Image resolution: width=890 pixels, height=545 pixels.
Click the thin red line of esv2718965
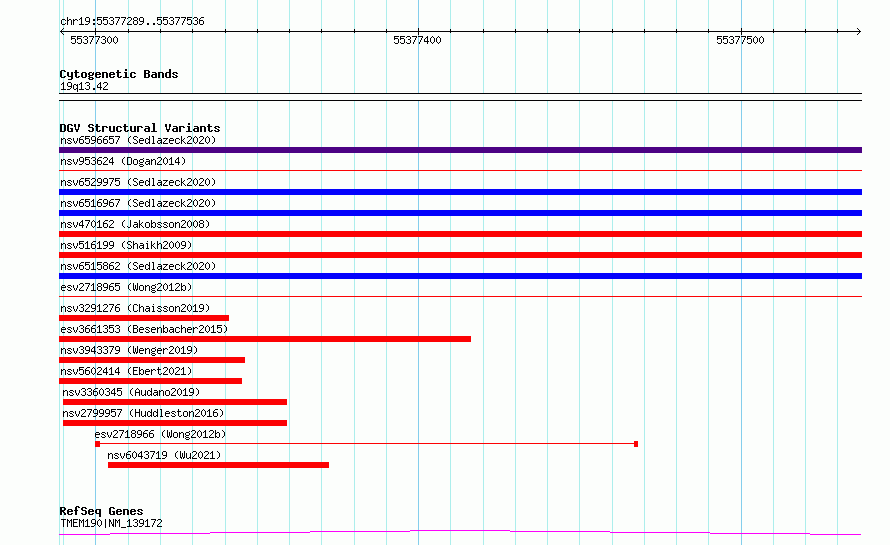[x=460, y=296]
